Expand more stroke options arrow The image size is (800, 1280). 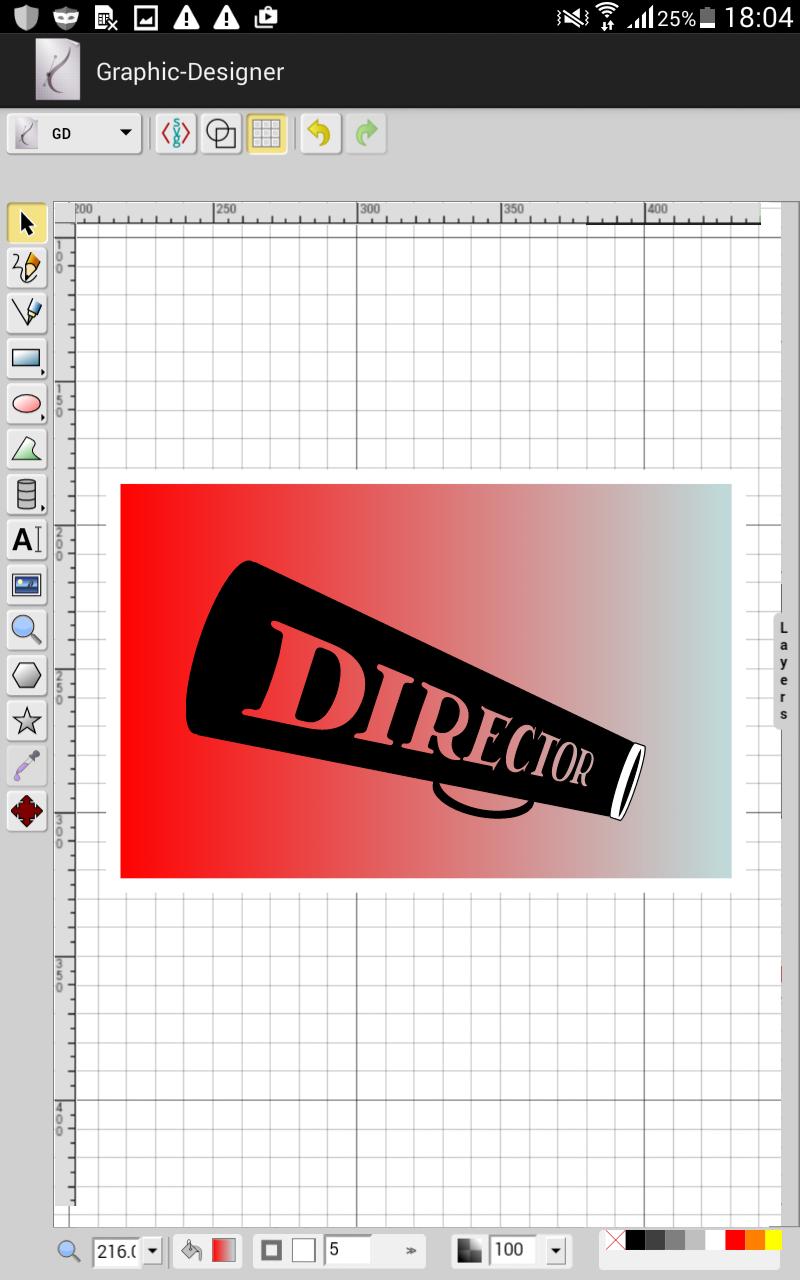410,1250
